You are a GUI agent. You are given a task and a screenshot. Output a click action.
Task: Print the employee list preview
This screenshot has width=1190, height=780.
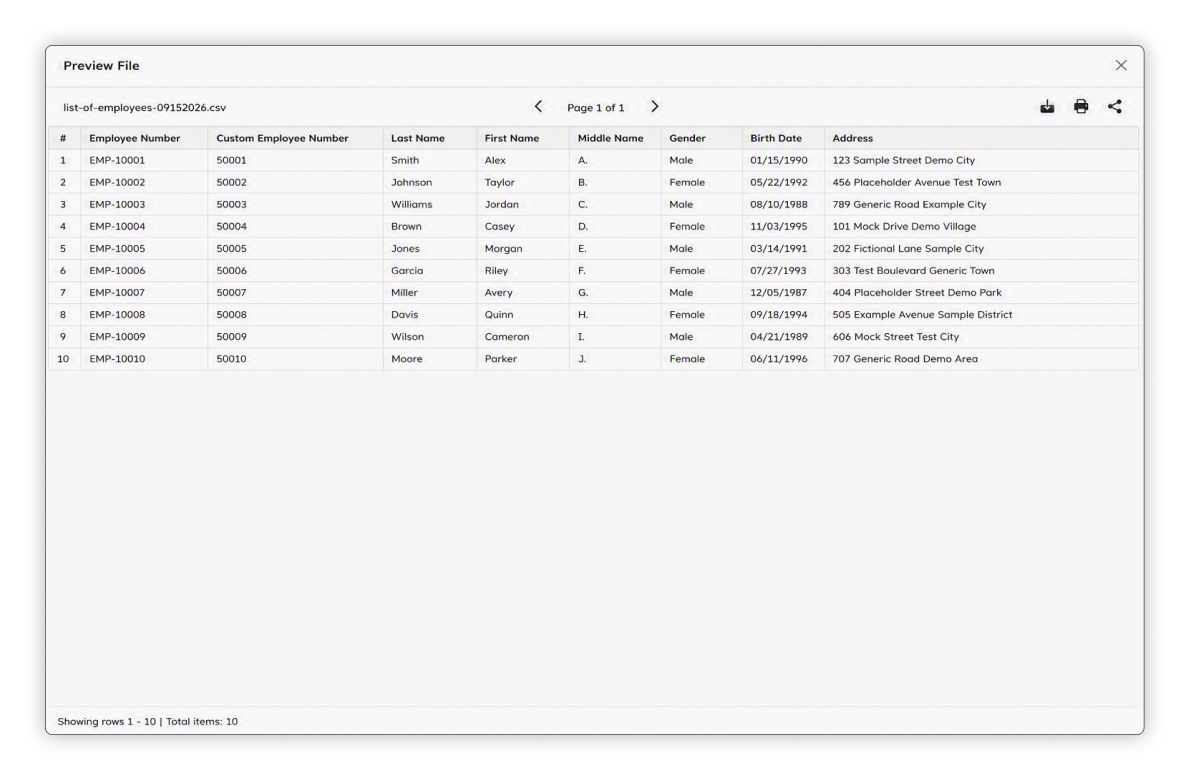pyautogui.click(x=1081, y=107)
